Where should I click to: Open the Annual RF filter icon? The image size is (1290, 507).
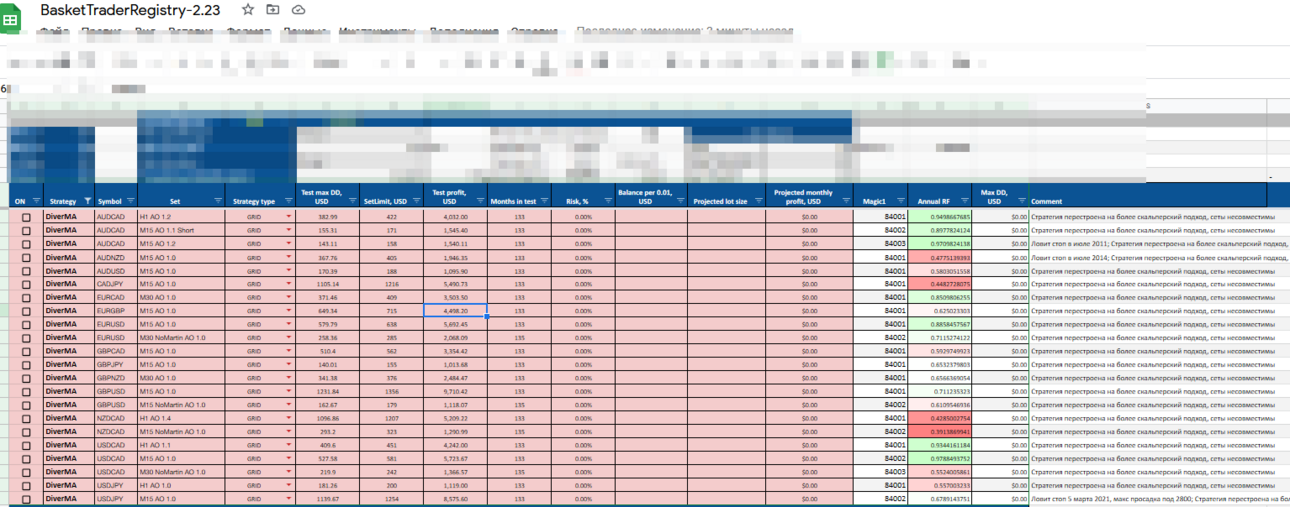click(x=964, y=201)
